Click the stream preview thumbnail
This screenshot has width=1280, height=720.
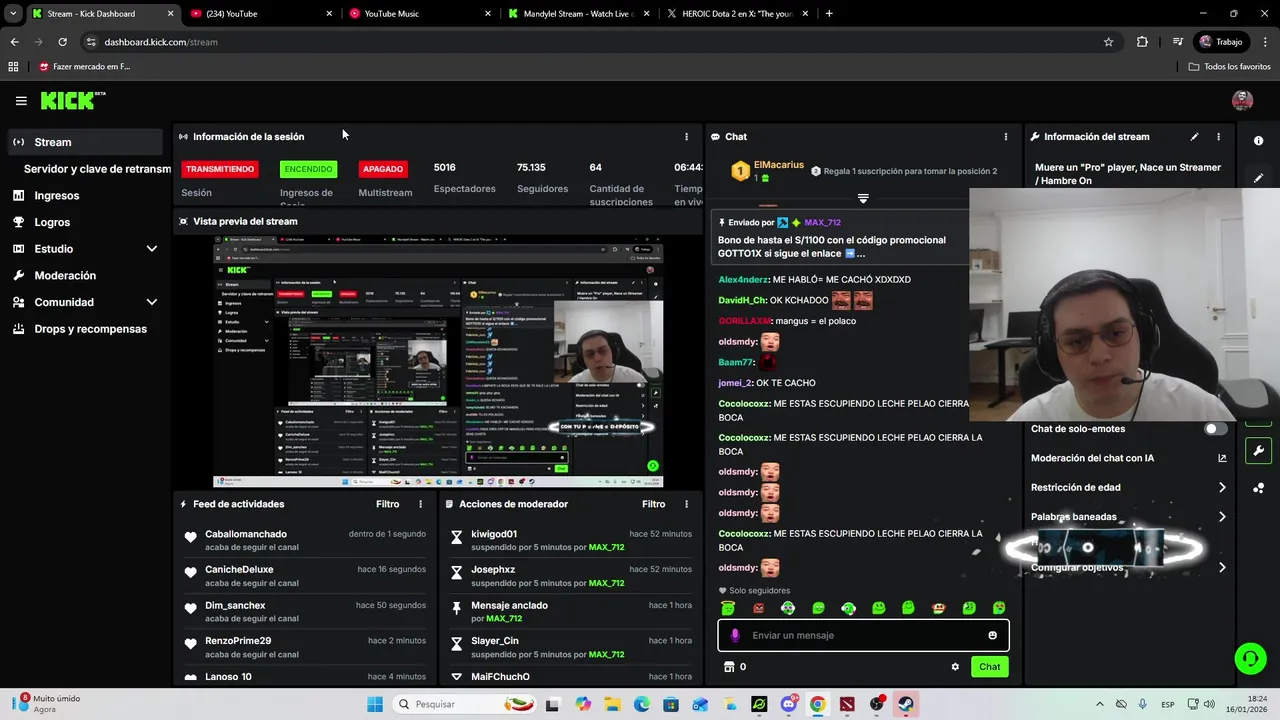point(438,361)
